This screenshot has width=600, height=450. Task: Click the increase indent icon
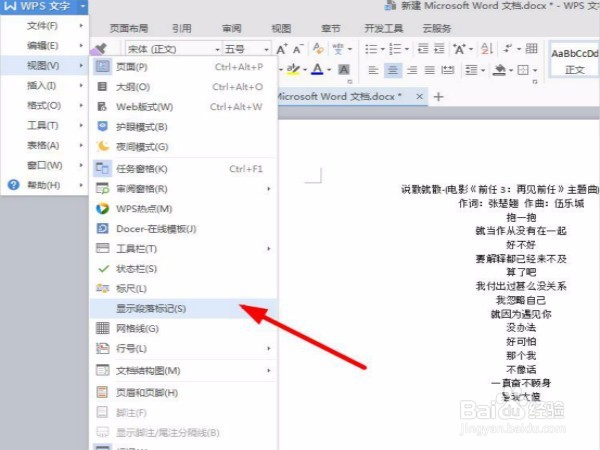pos(439,49)
